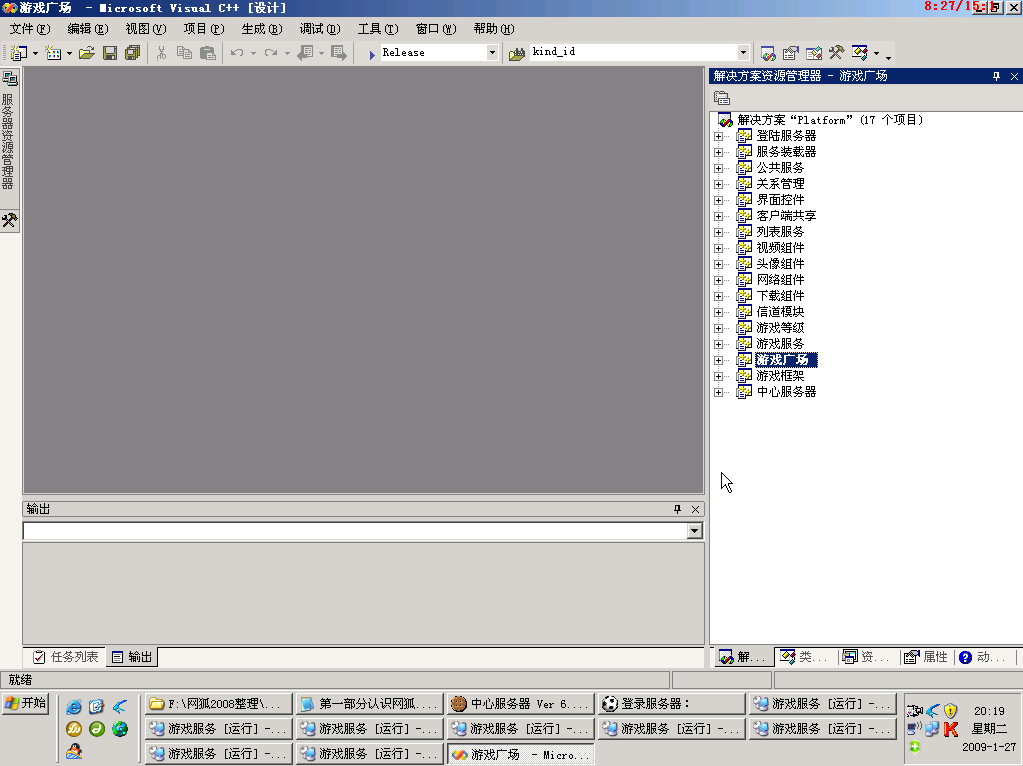This screenshot has height=766, width=1023.
Task: Open the F:\网狐2008整理 folder taskbar button
Action: click(x=219, y=704)
